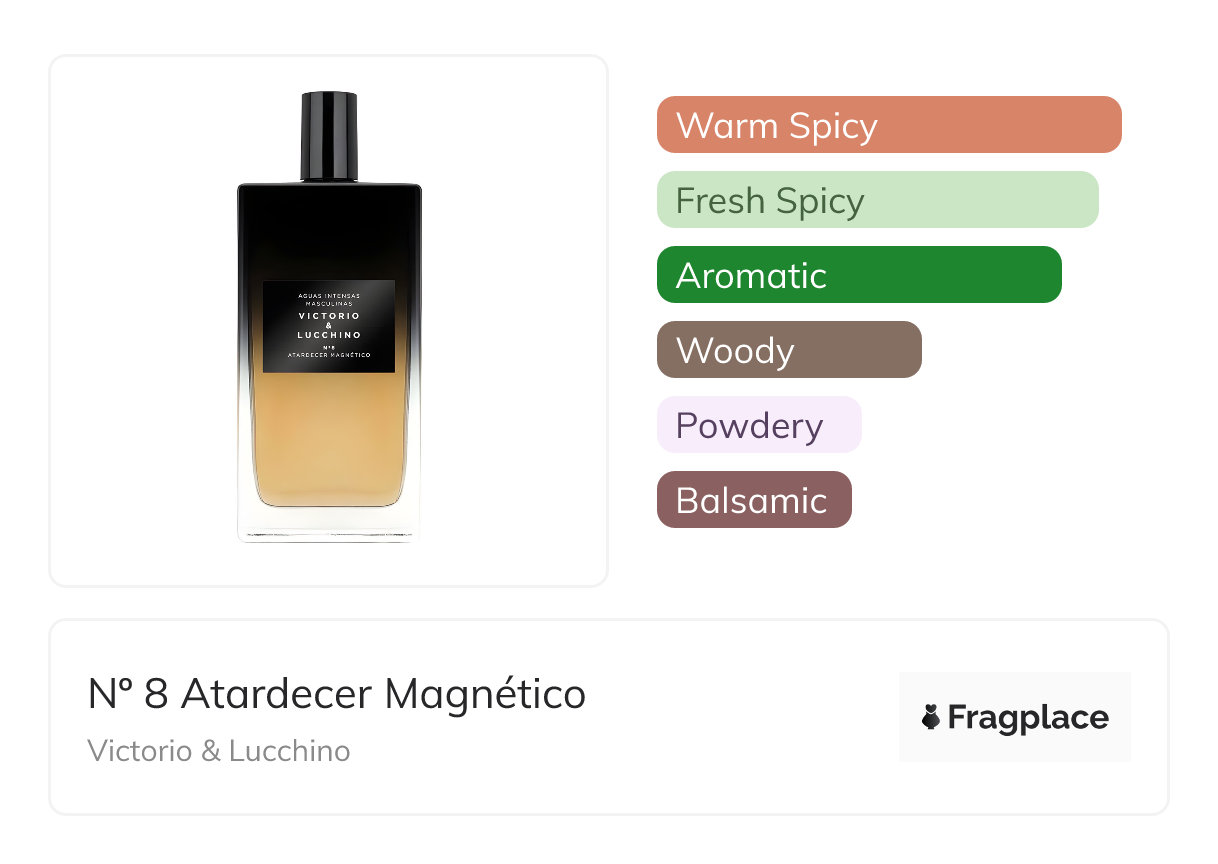Click the black bottle cap
The image size is (1218, 864).
pyautogui.click(x=329, y=136)
